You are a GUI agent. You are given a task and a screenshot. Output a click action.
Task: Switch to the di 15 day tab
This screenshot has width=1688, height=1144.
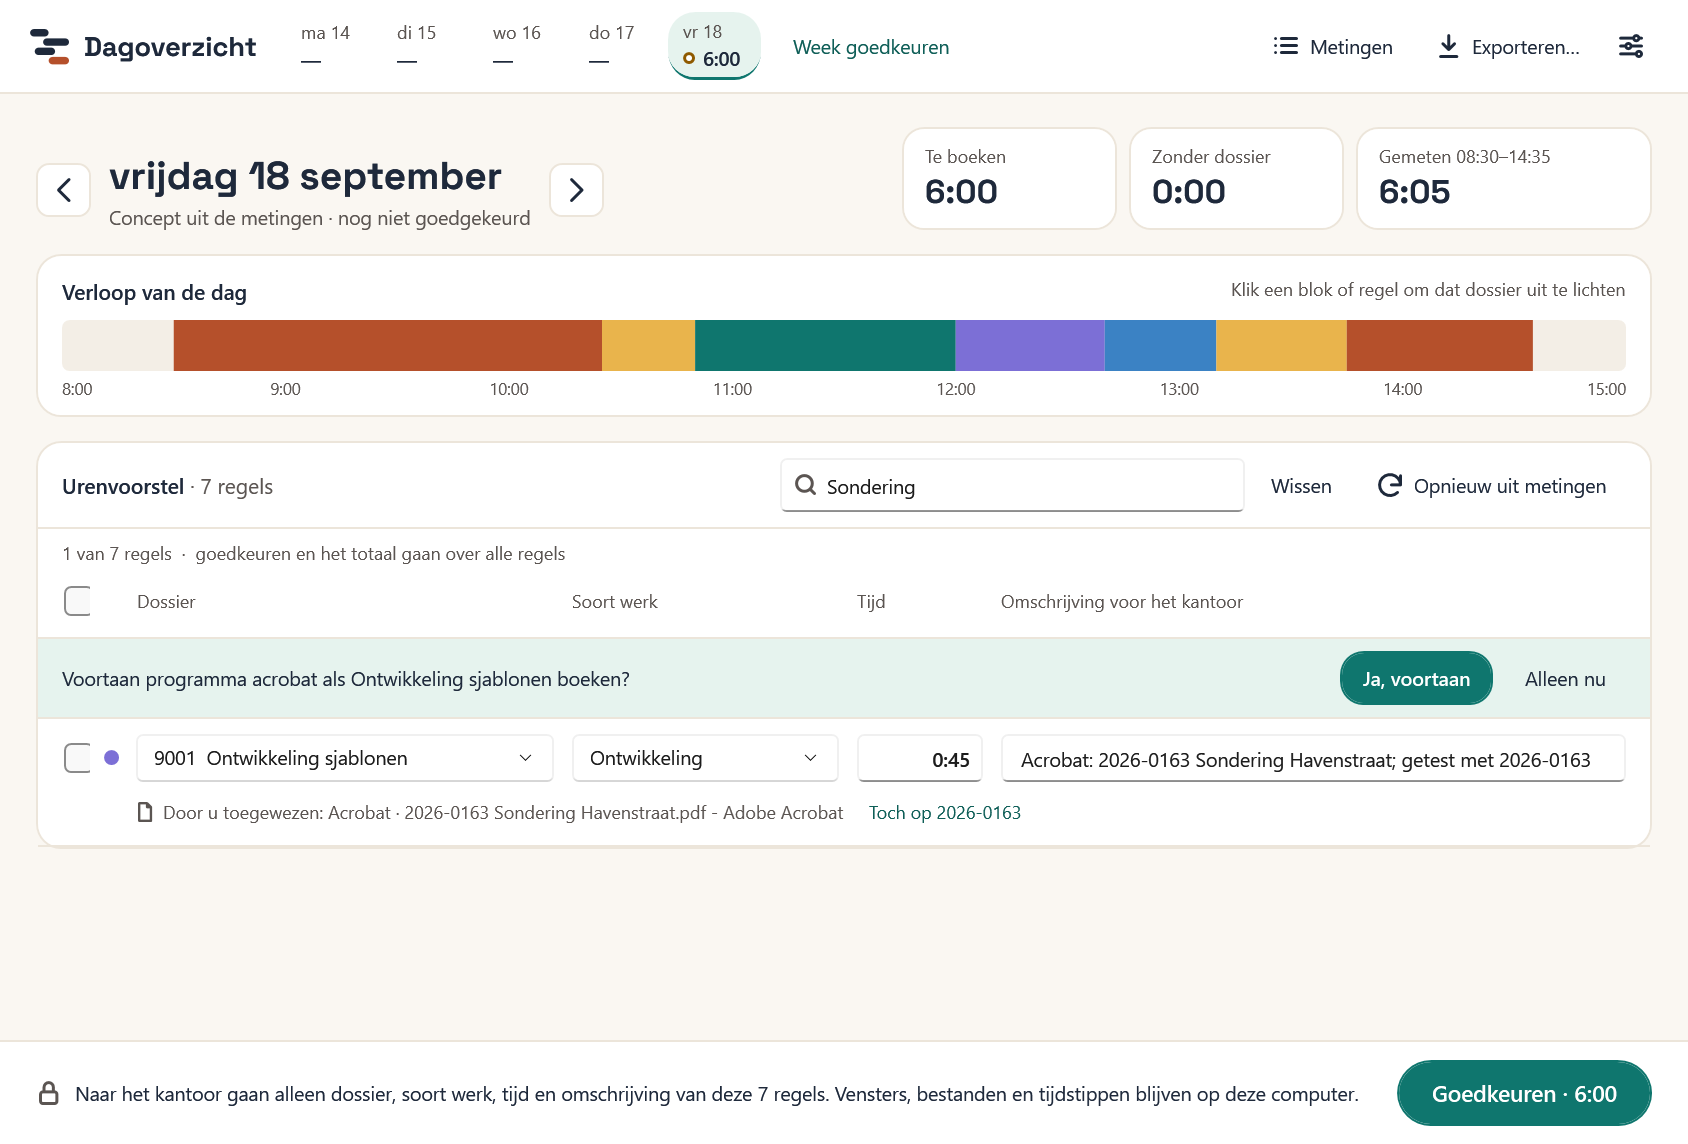coord(417,46)
